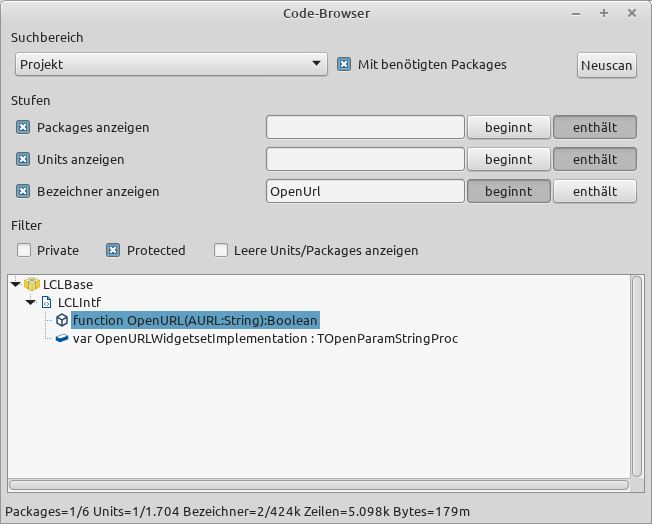Uncheck 'Packages anzeigen' checkbox
This screenshot has height=524, width=652.
(23, 128)
